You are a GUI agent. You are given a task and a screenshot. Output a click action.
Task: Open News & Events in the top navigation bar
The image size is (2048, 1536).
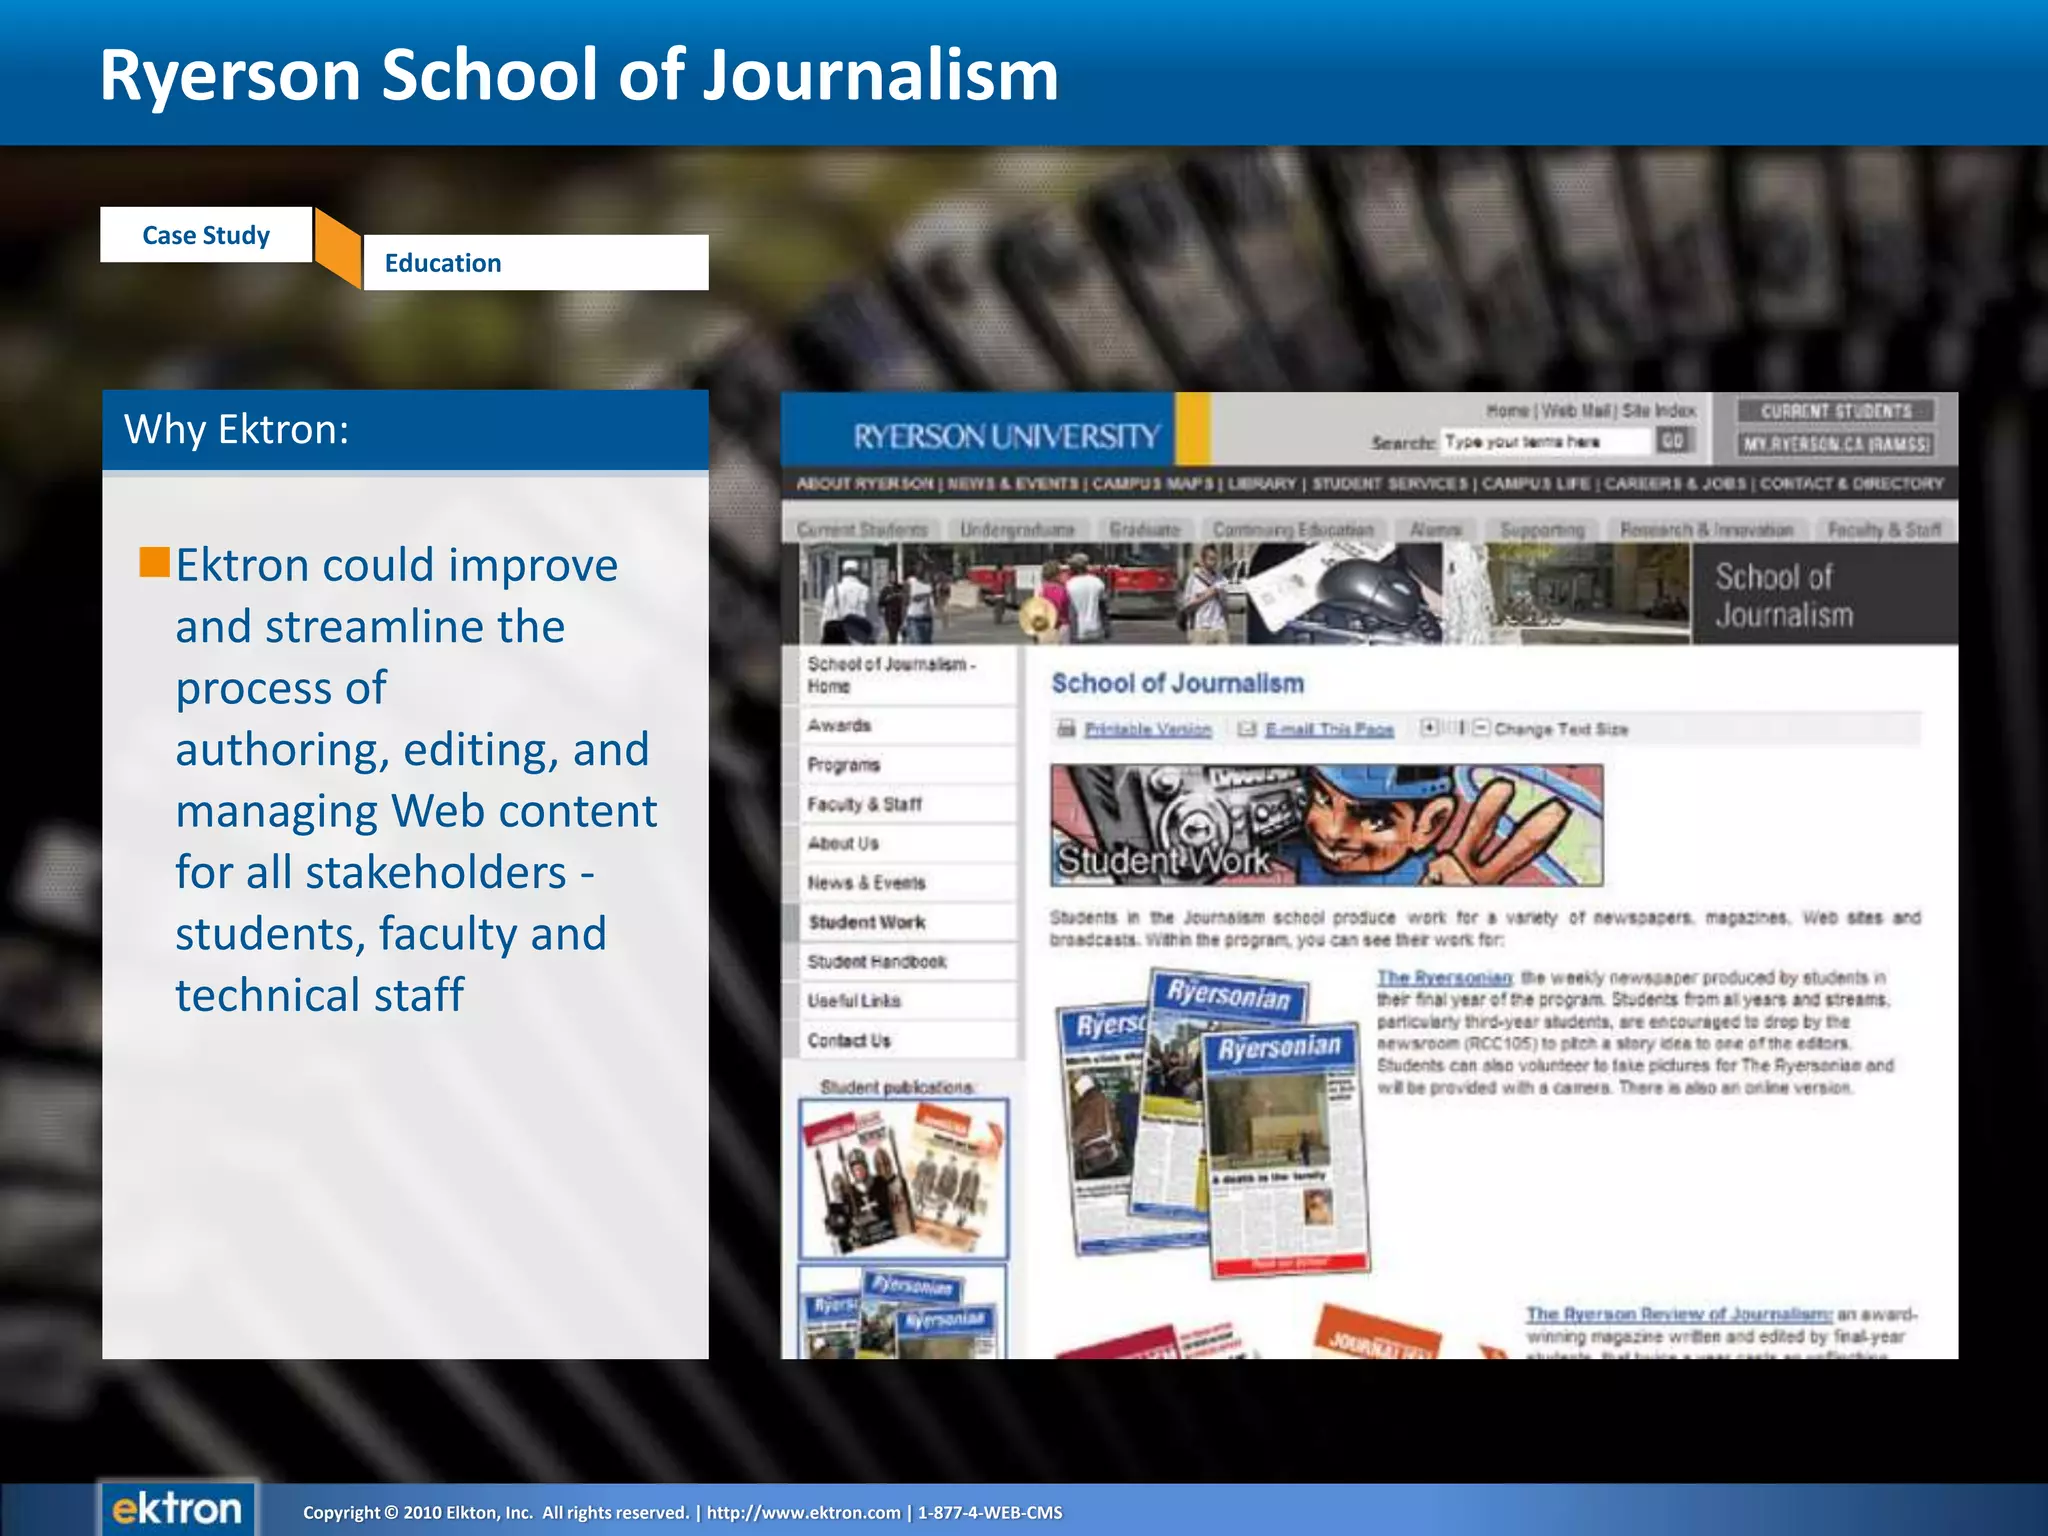pyautogui.click(x=1013, y=484)
